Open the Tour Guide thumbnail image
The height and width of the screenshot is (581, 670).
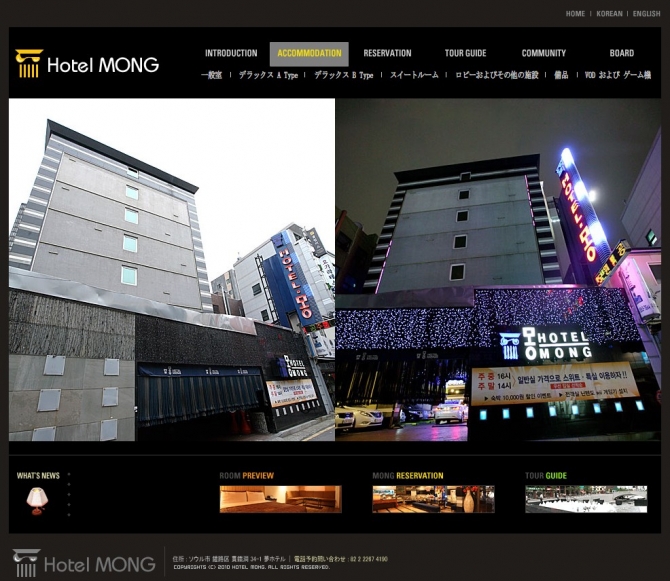(x=586, y=499)
